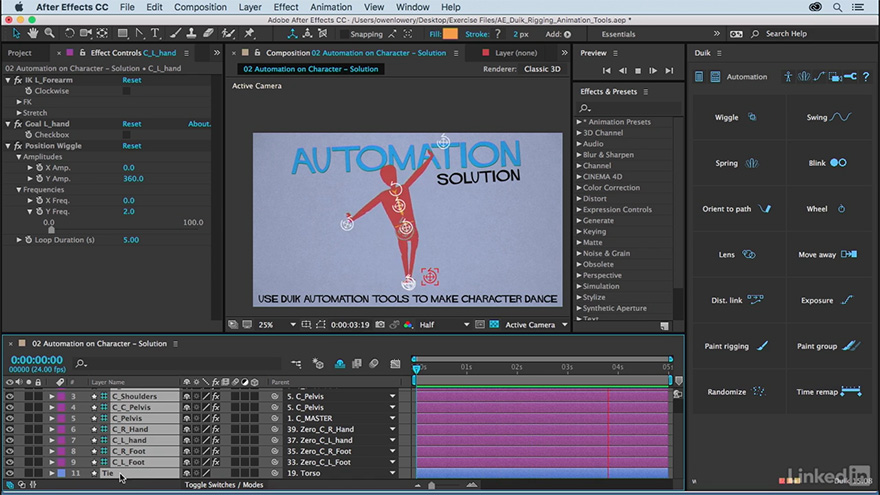This screenshot has width=880, height=495.
Task: Open the Animation menu
Action: click(x=331, y=7)
